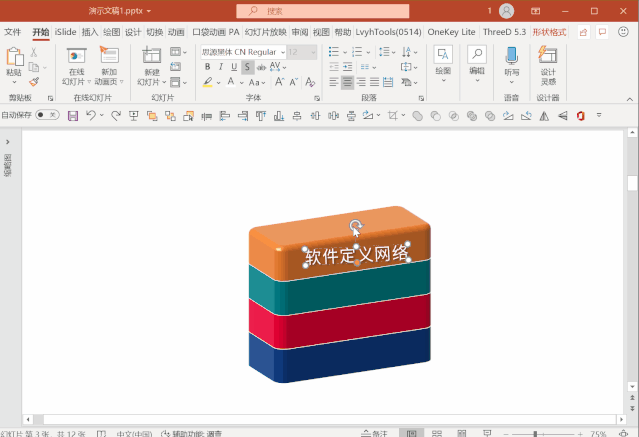This screenshot has height=437, width=639.
Task: Toggle Underline formatting
Action: click(x=234, y=67)
